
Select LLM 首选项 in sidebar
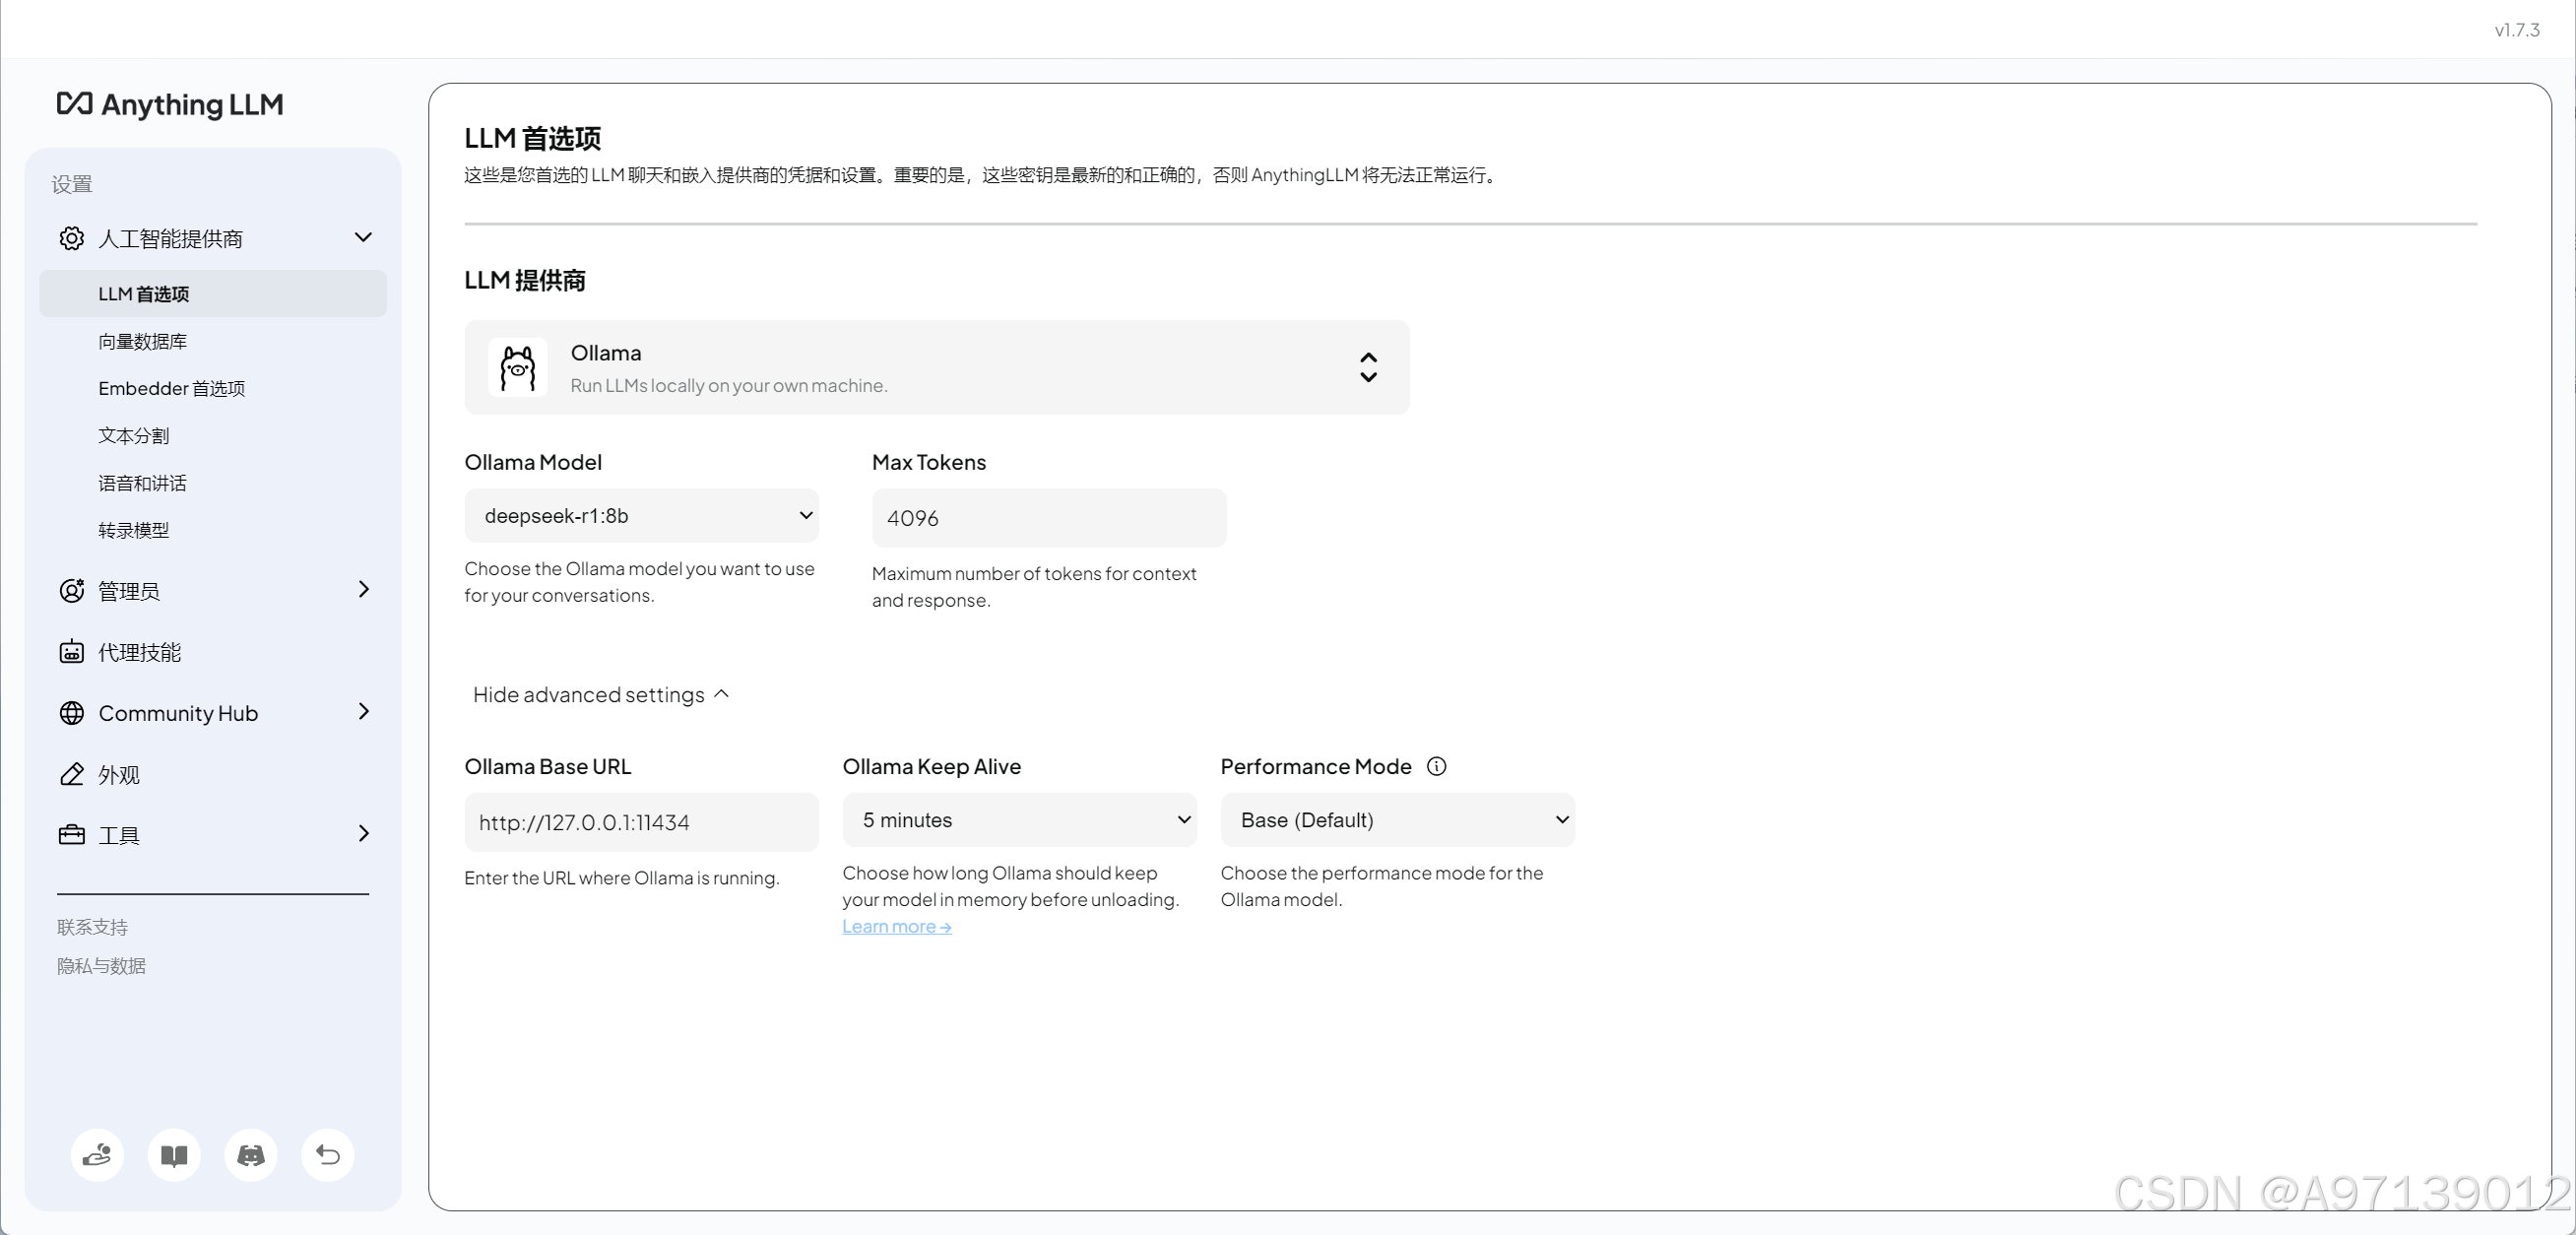(213, 294)
